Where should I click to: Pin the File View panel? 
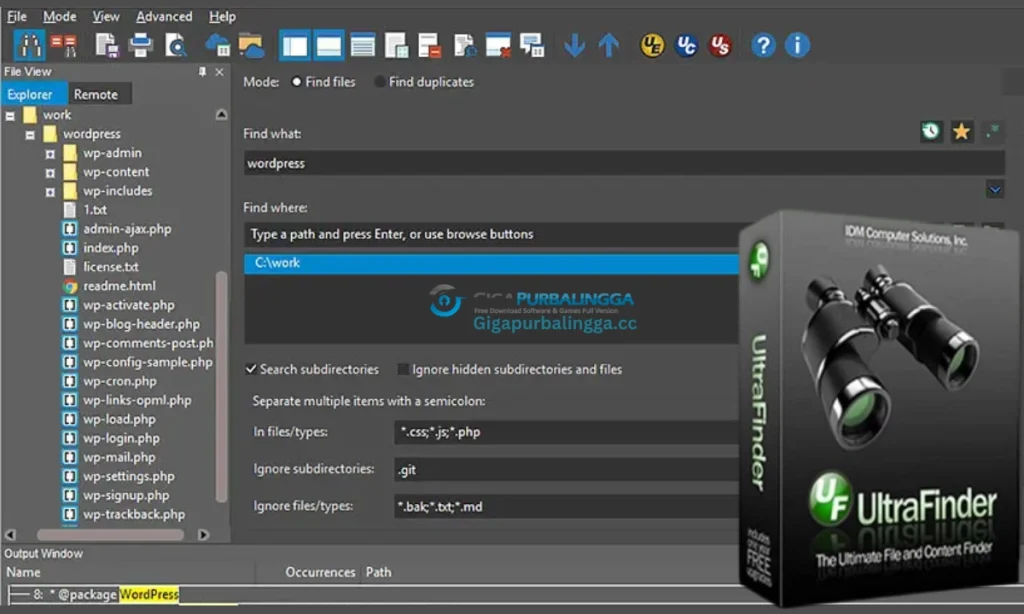[x=202, y=72]
